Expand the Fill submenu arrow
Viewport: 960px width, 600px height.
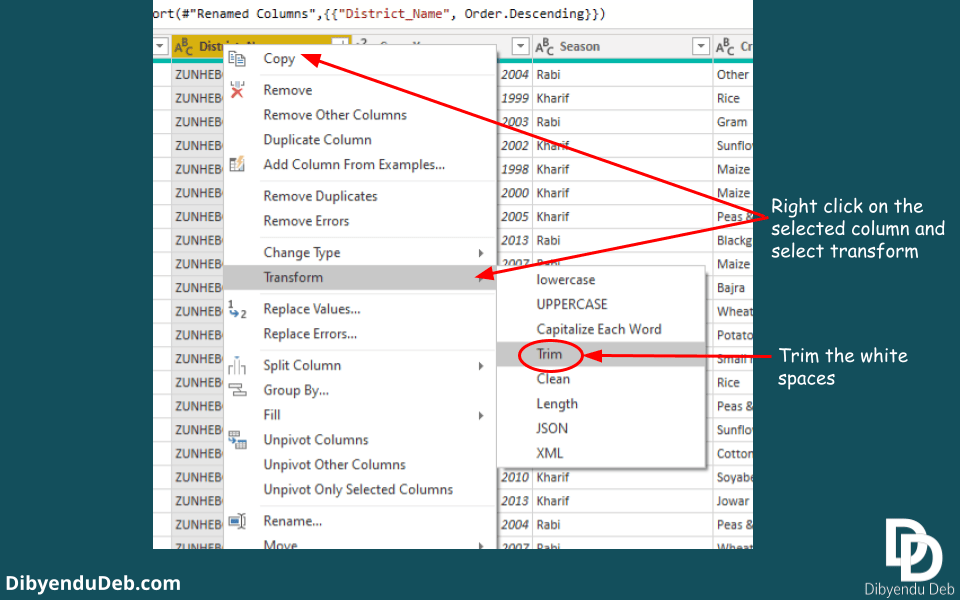click(x=481, y=415)
